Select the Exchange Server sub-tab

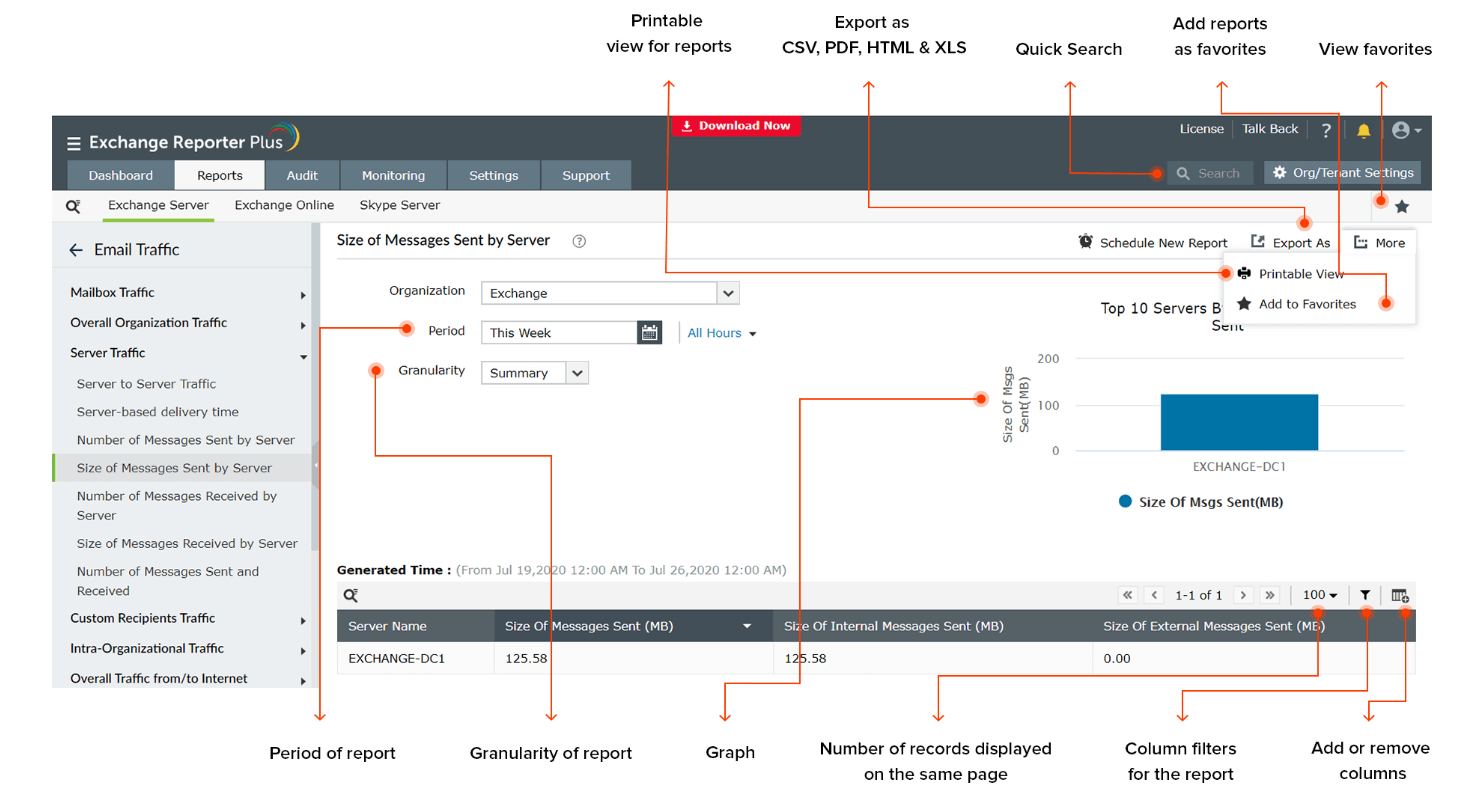click(x=158, y=206)
